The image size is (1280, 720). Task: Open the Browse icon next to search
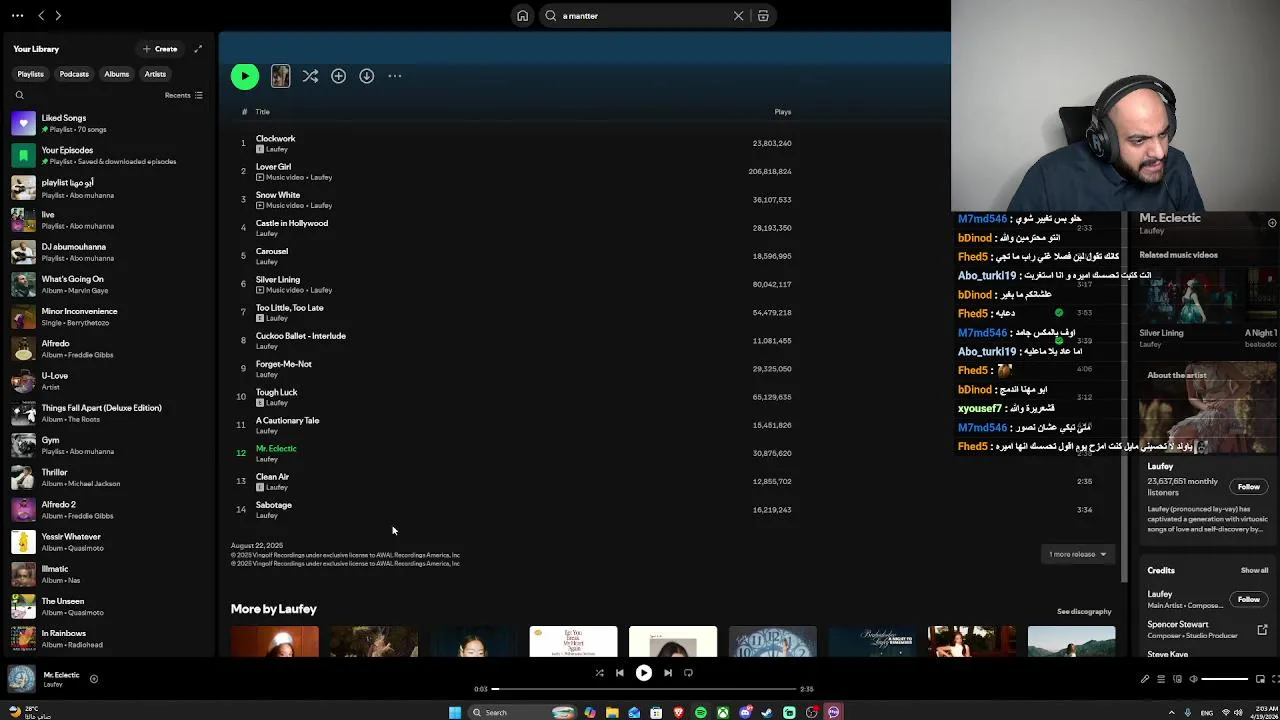(x=763, y=16)
